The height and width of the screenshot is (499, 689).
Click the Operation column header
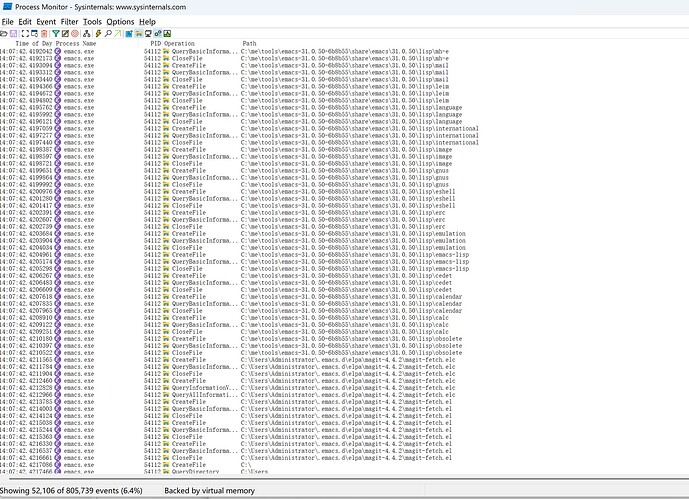coord(179,44)
